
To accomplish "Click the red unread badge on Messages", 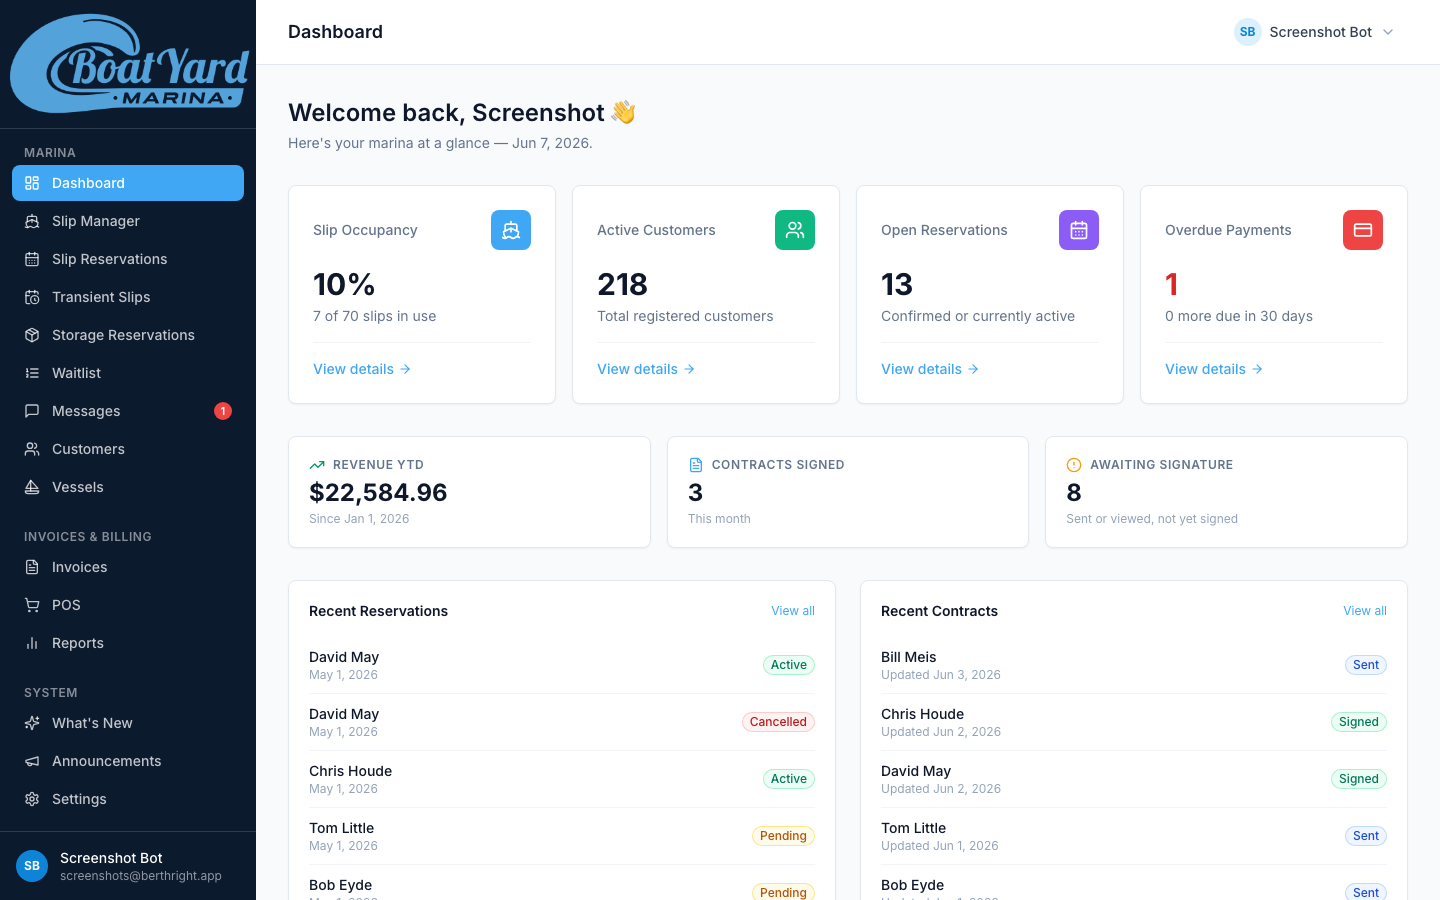I will 223,411.
